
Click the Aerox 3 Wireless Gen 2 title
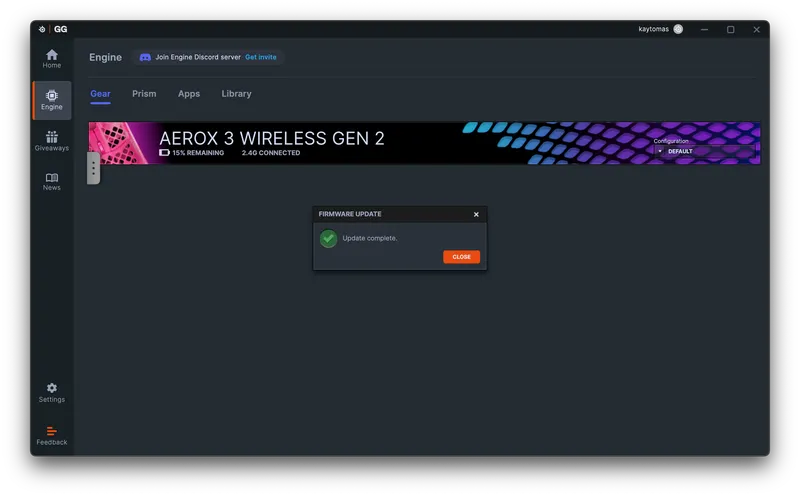point(271,138)
